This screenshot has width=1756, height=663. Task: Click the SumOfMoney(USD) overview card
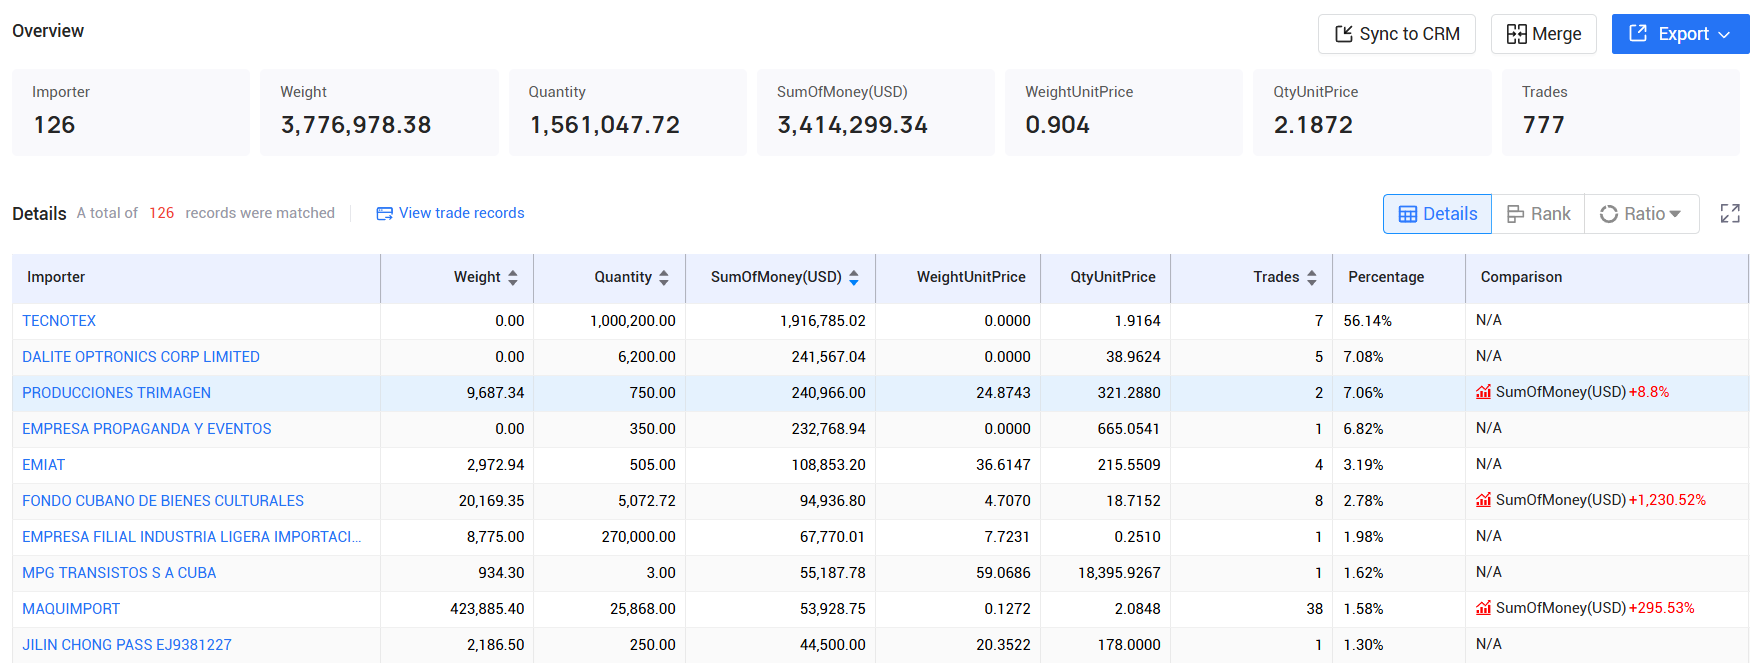(876, 112)
